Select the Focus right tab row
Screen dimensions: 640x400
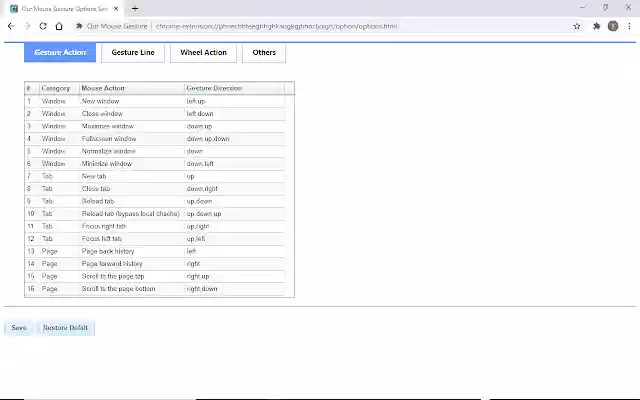pyautogui.click(x=155, y=227)
